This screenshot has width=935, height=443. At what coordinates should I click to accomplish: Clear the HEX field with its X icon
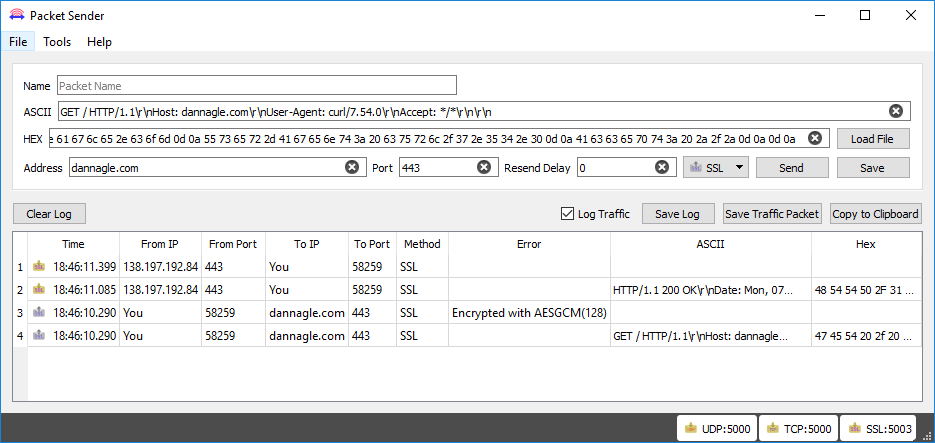(815, 138)
